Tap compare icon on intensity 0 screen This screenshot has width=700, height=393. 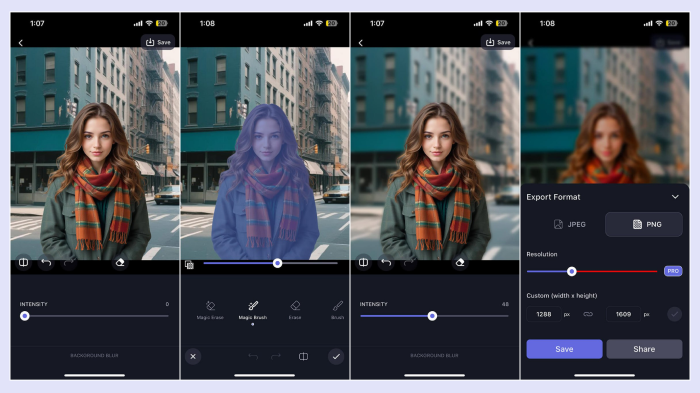pyautogui.click(x=24, y=262)
